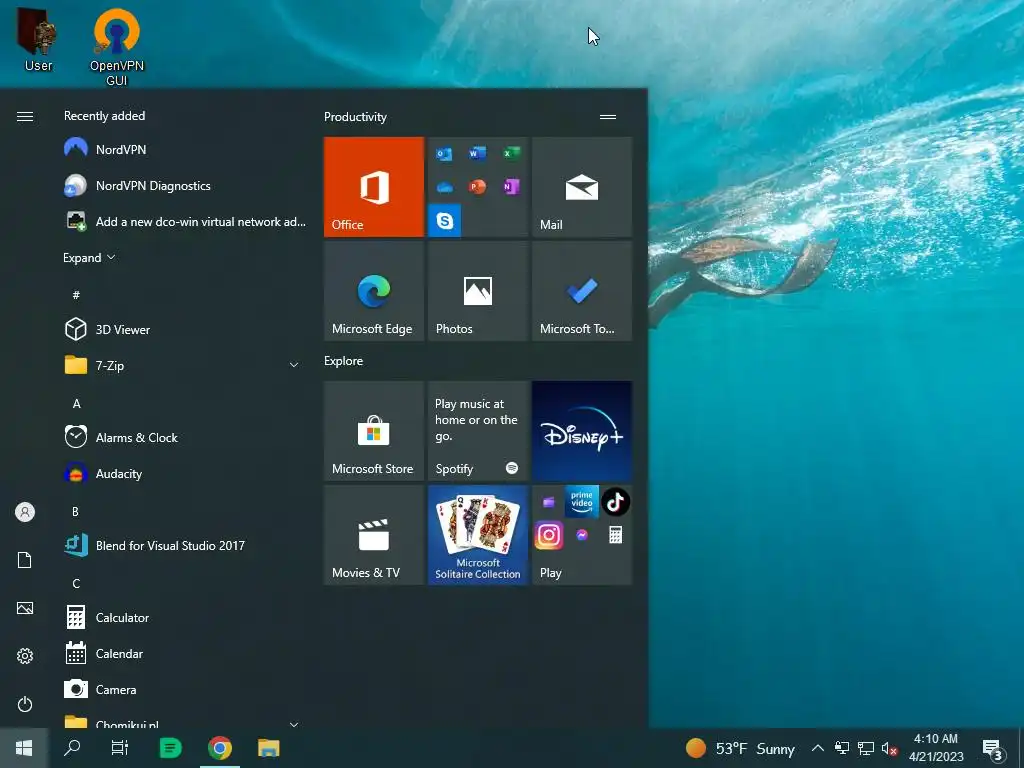Screen dimensions: 1024x768
Task: Open Microsoft Solitaire Collection tile
Action: click(478, 535)
